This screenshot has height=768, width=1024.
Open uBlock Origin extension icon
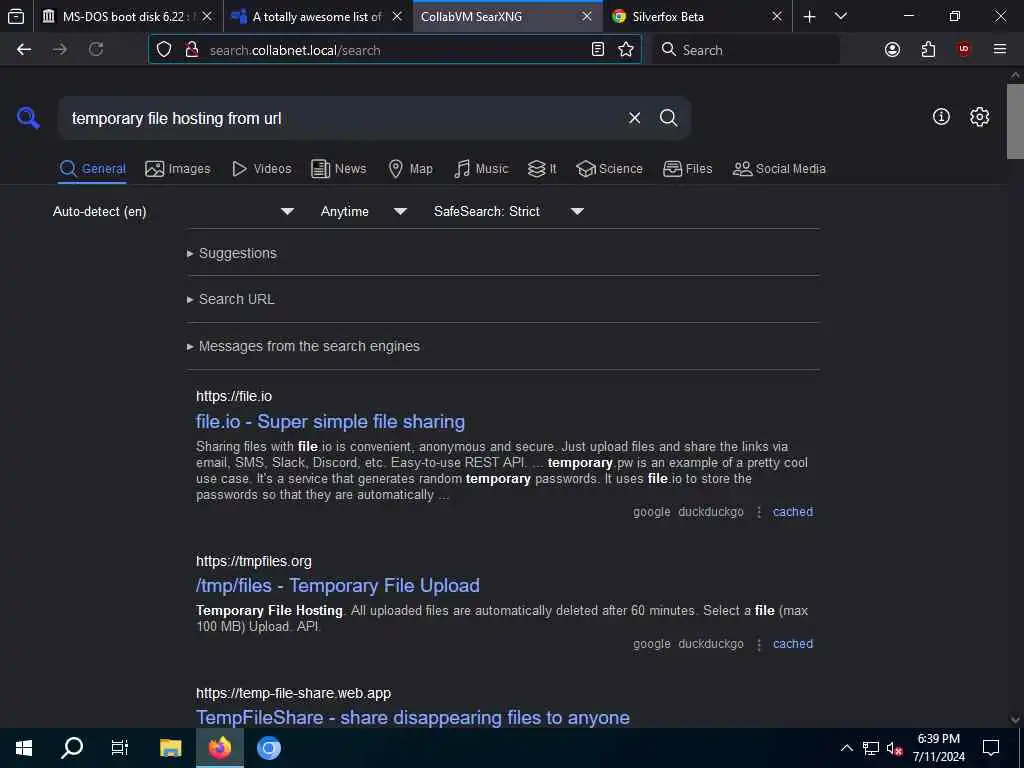[963, 50]
